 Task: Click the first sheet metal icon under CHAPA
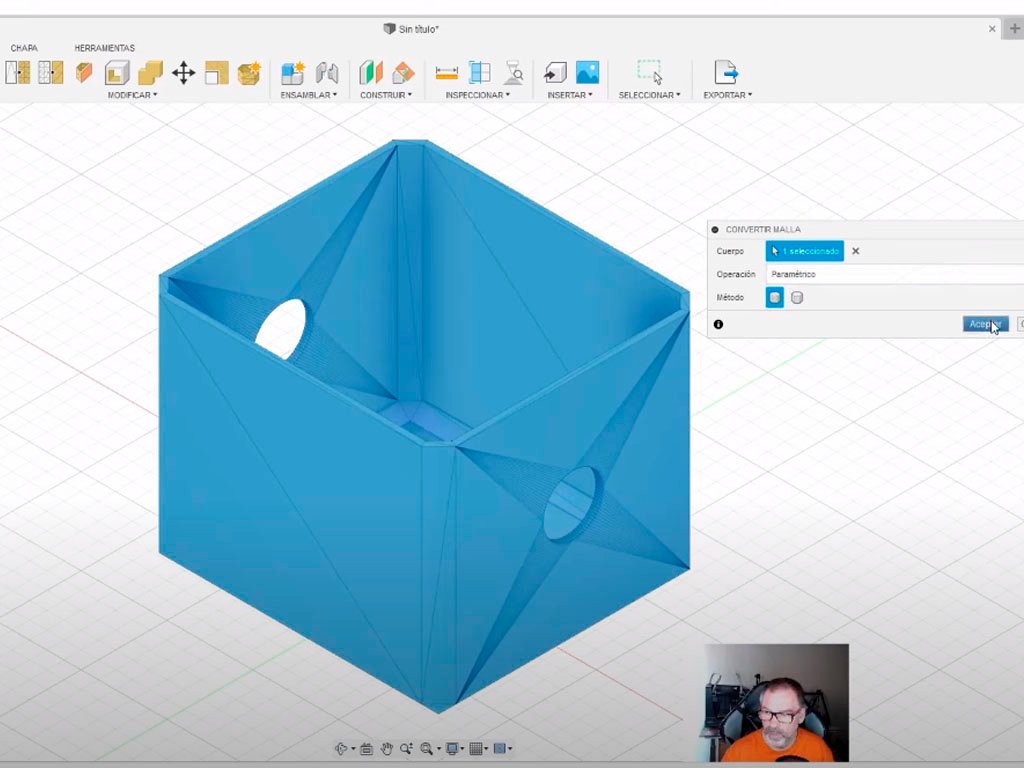[x=18, y=72]
